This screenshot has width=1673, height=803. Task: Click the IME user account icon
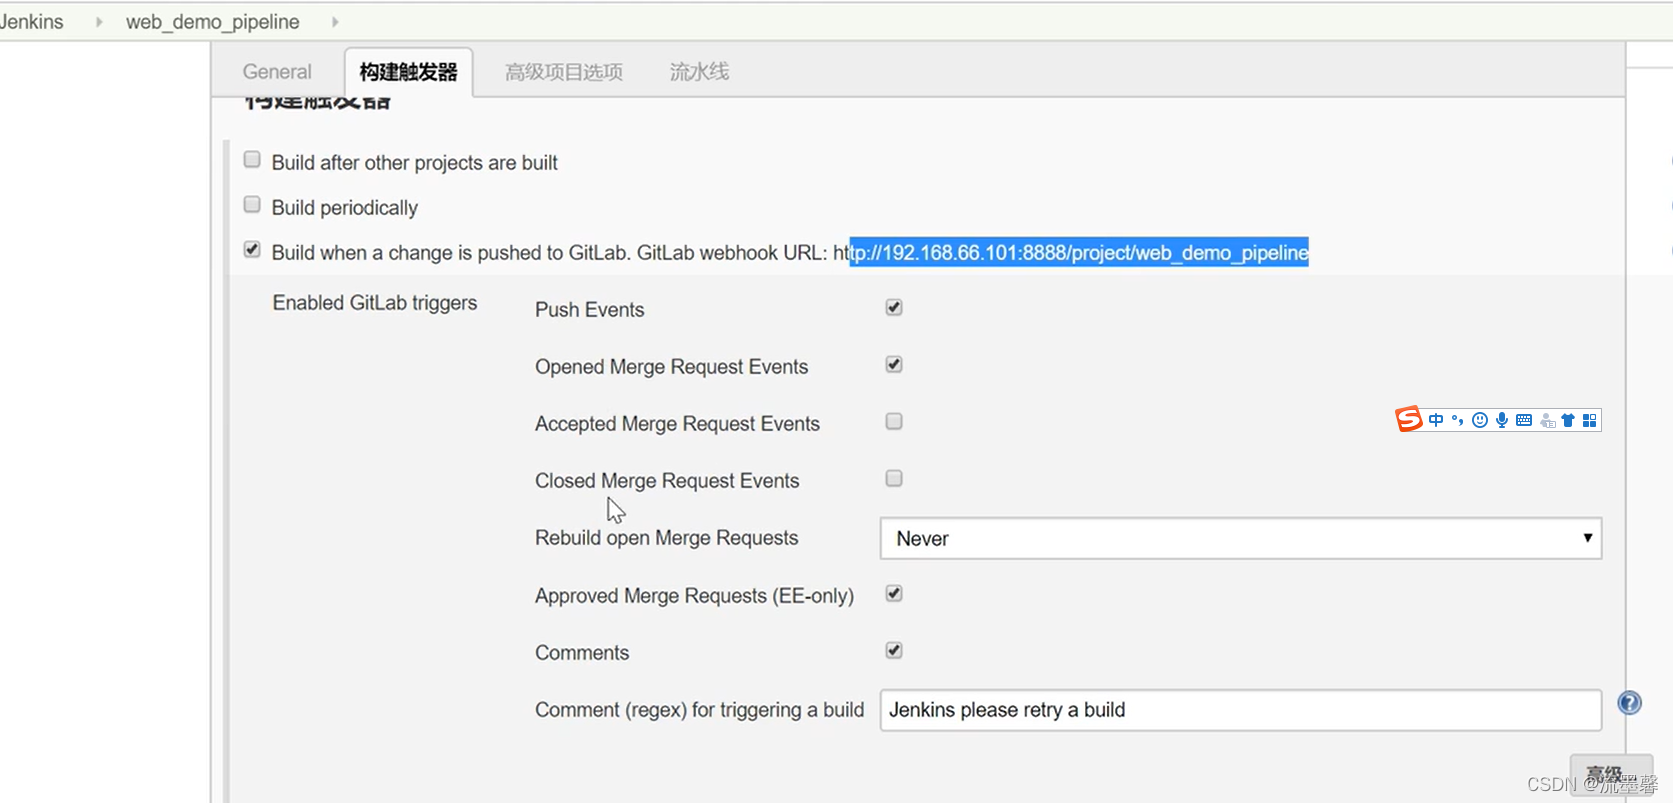pos(1547,421)
